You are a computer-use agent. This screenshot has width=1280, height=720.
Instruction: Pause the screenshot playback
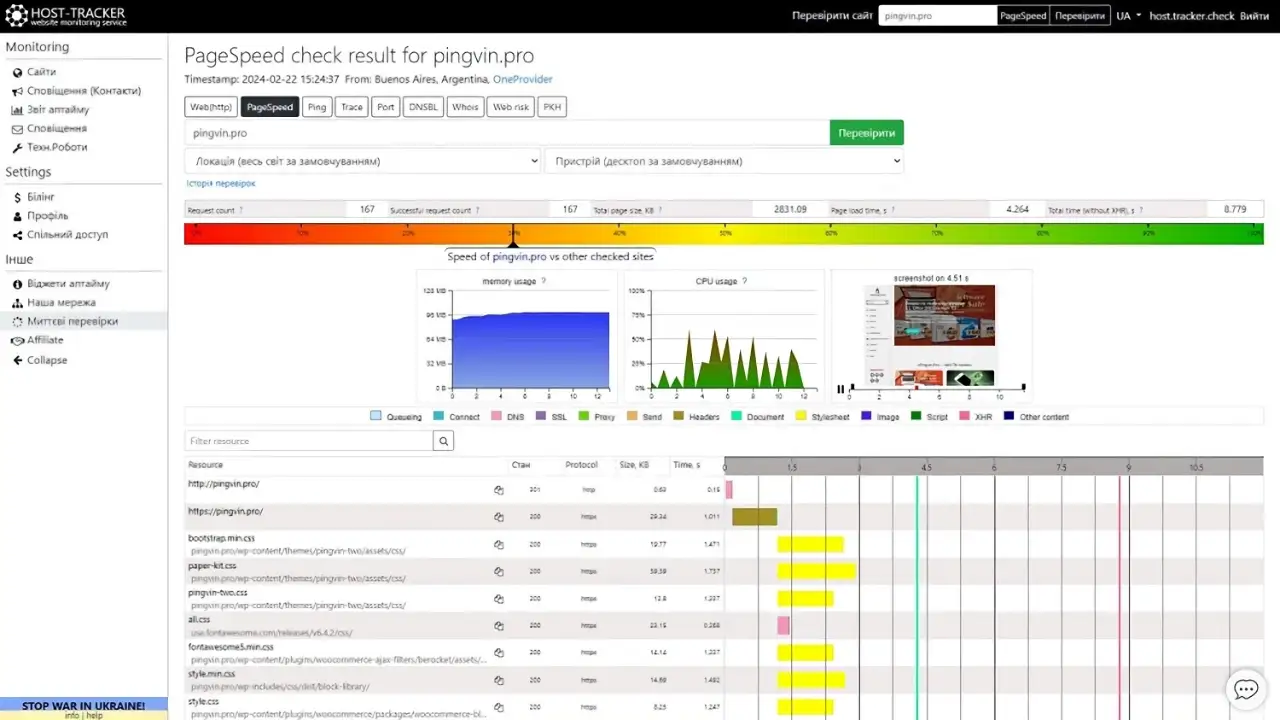pos(841,389)
